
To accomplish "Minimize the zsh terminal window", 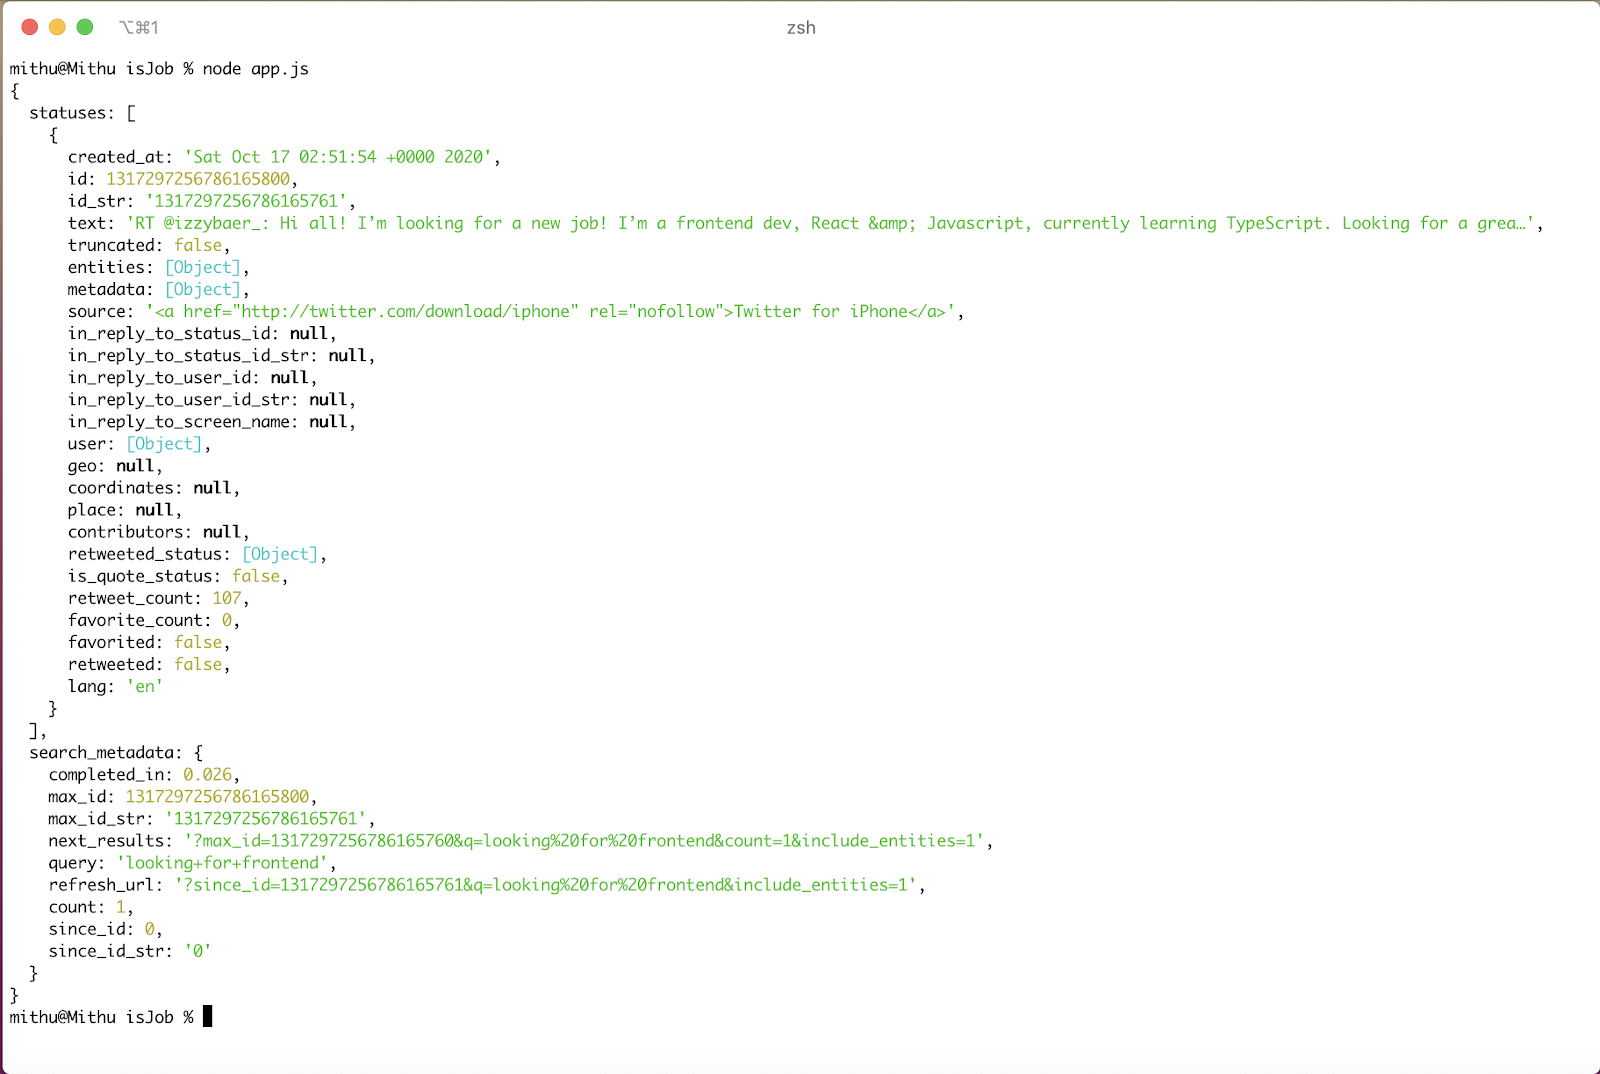I will [57, 27].
